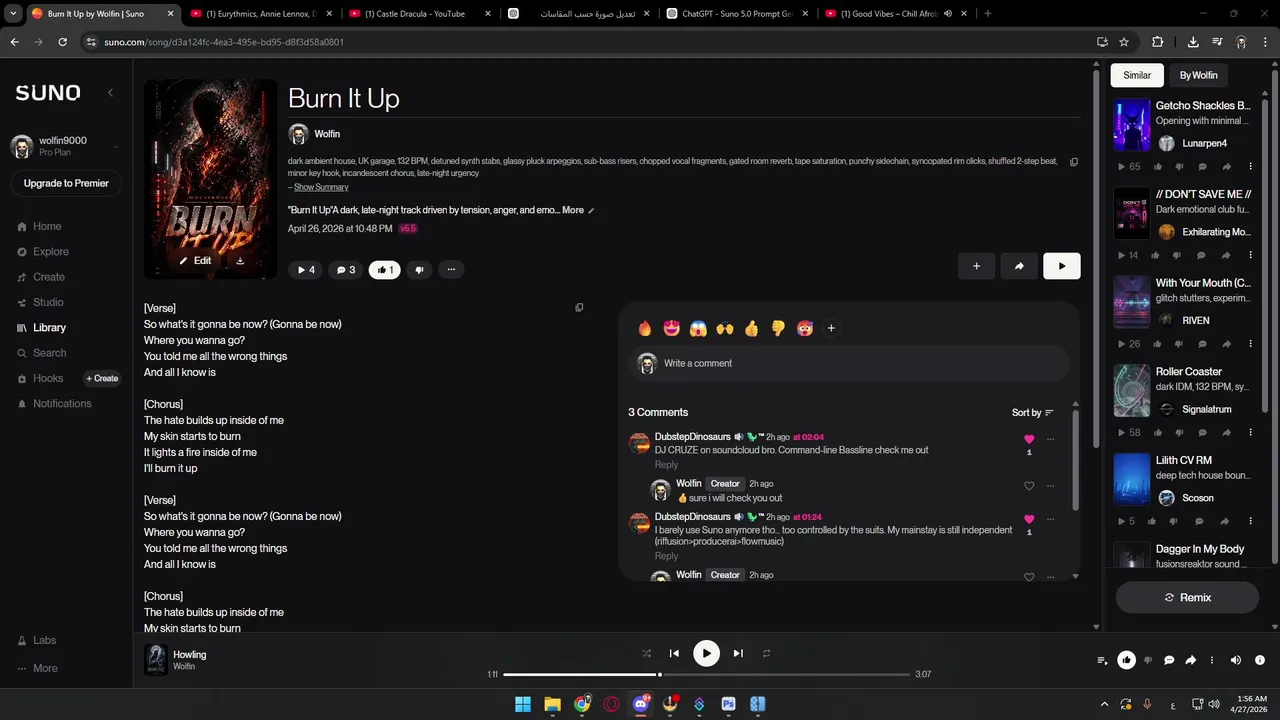The width and height of the screenshot is (1280, 720).
Task: React with heart-eyes emoji
Action: tap(672, 328)
